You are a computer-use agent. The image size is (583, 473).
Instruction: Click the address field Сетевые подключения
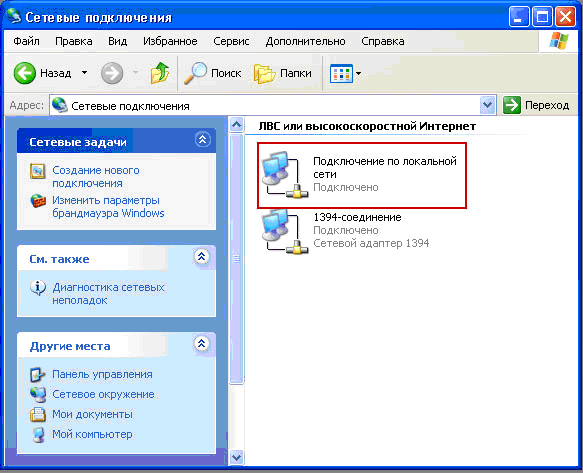click(264, 106)
